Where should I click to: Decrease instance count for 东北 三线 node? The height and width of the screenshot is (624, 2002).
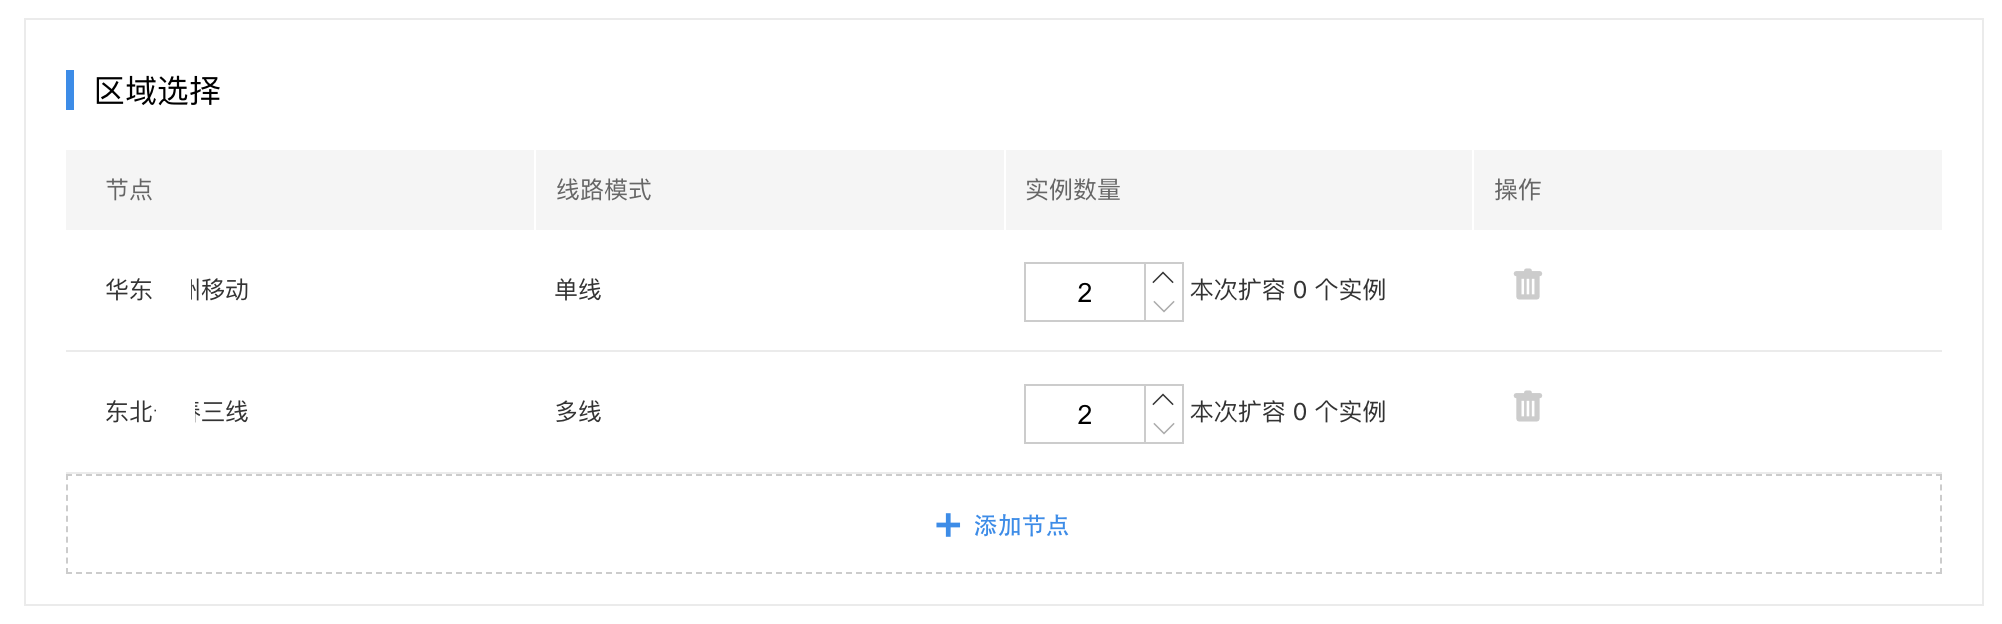1163,428
